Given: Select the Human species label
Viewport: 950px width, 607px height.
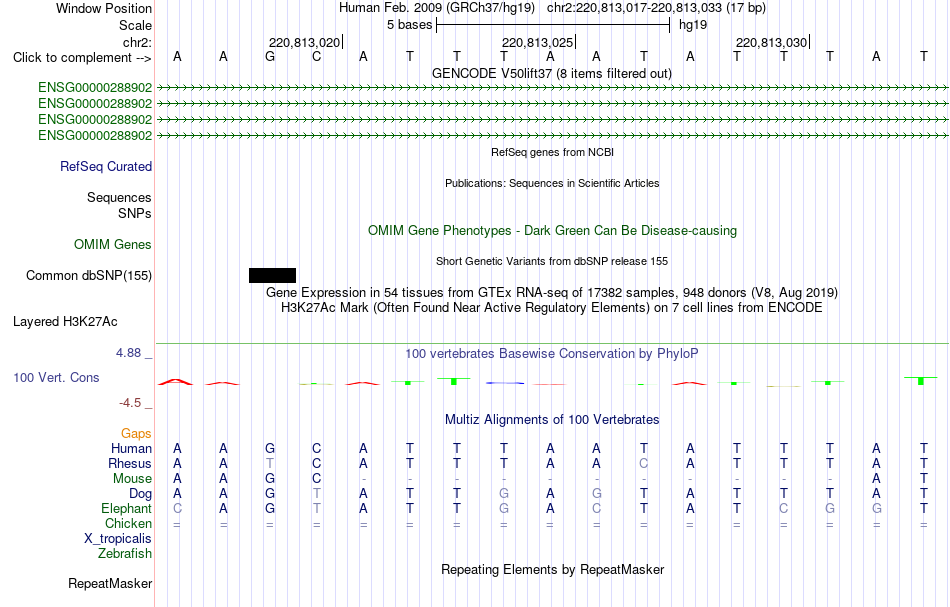Looking at the screenshot, I should 131,448.
